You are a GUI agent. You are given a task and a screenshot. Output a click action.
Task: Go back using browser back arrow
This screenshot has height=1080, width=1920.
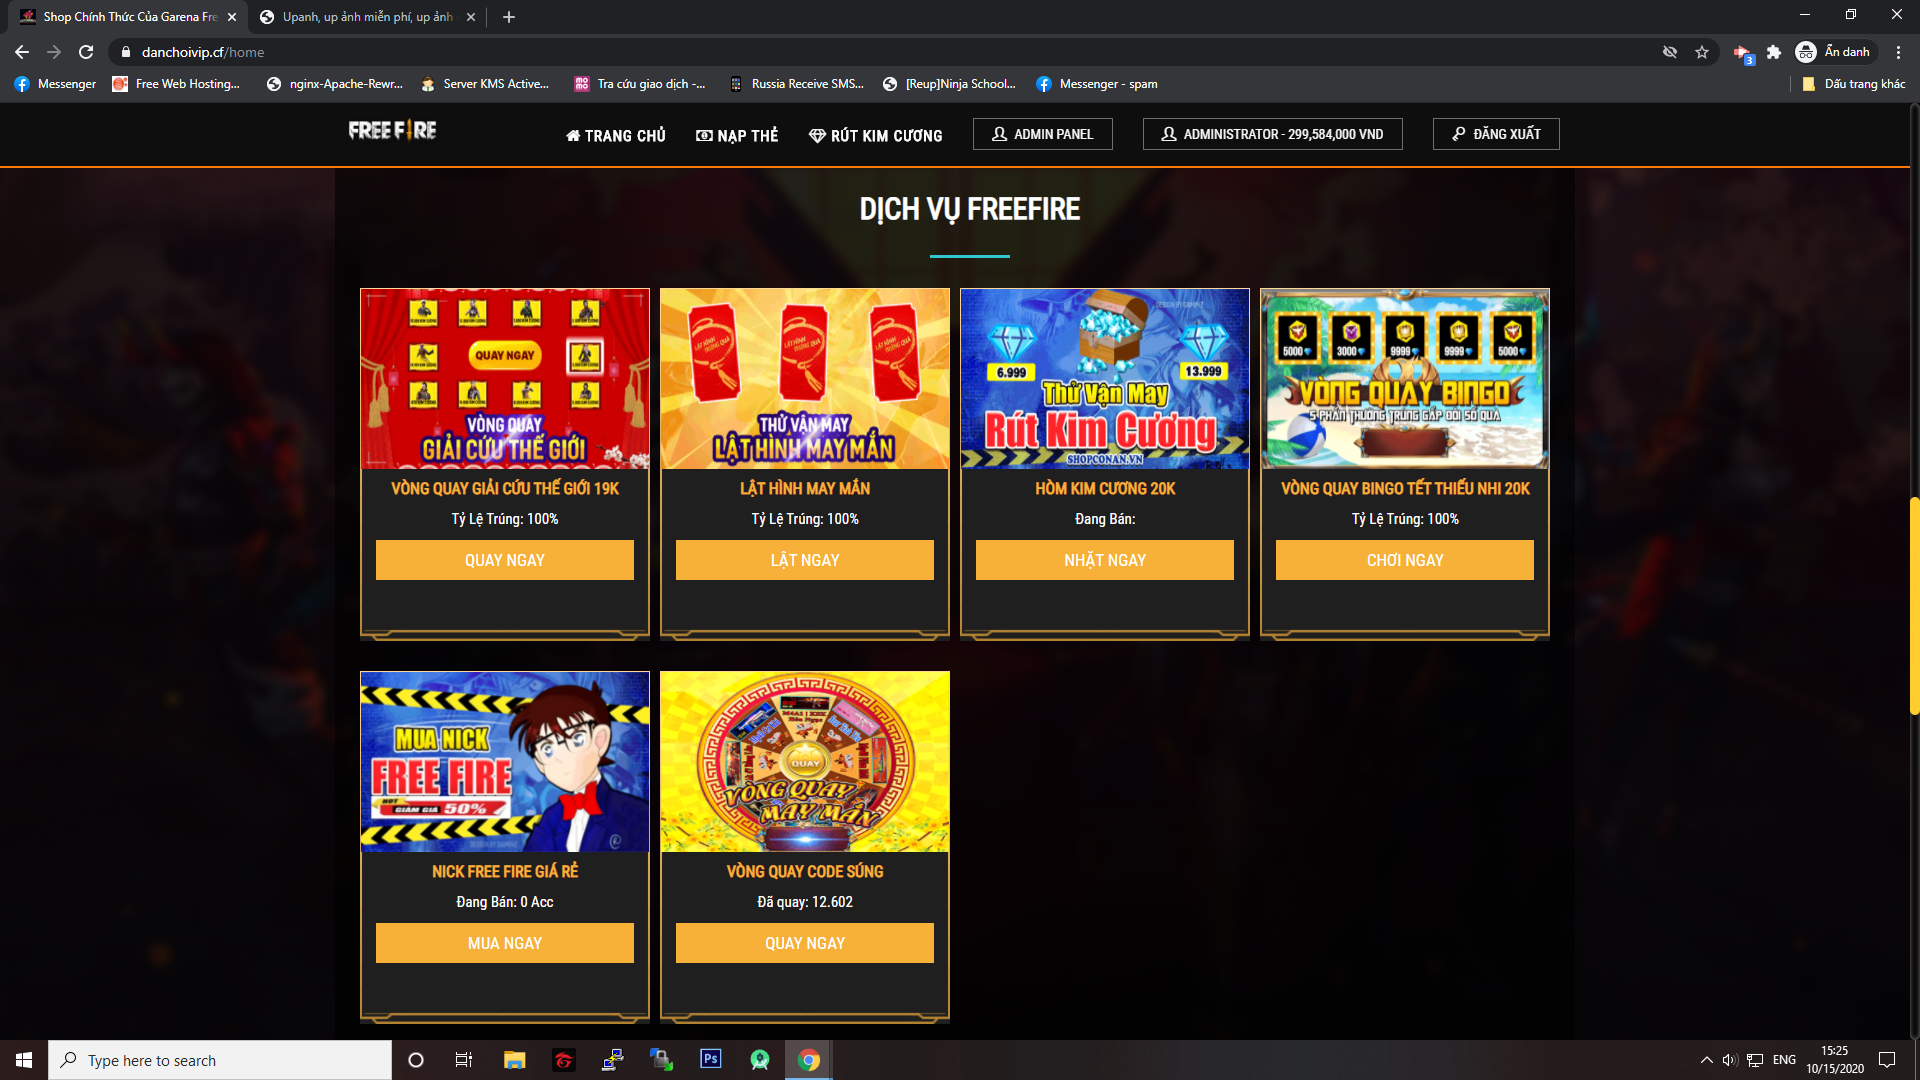(22, 52)
